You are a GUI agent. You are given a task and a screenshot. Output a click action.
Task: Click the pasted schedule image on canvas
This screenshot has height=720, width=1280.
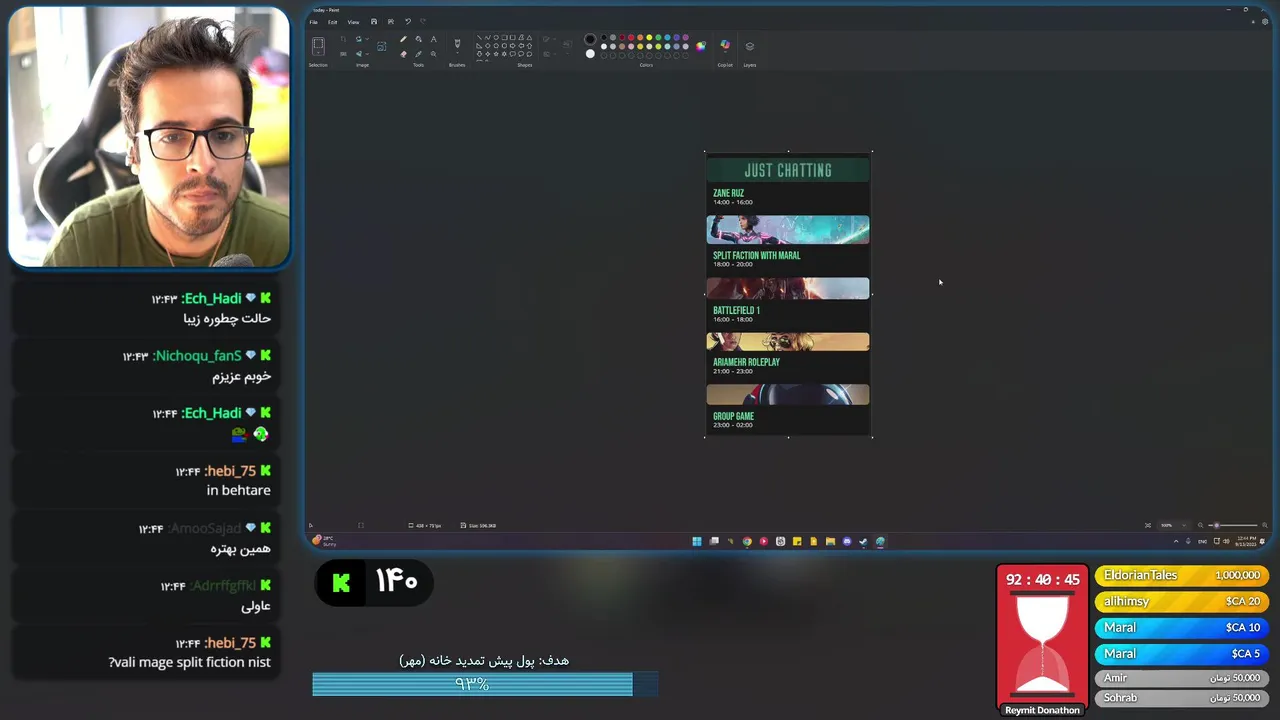788,294
